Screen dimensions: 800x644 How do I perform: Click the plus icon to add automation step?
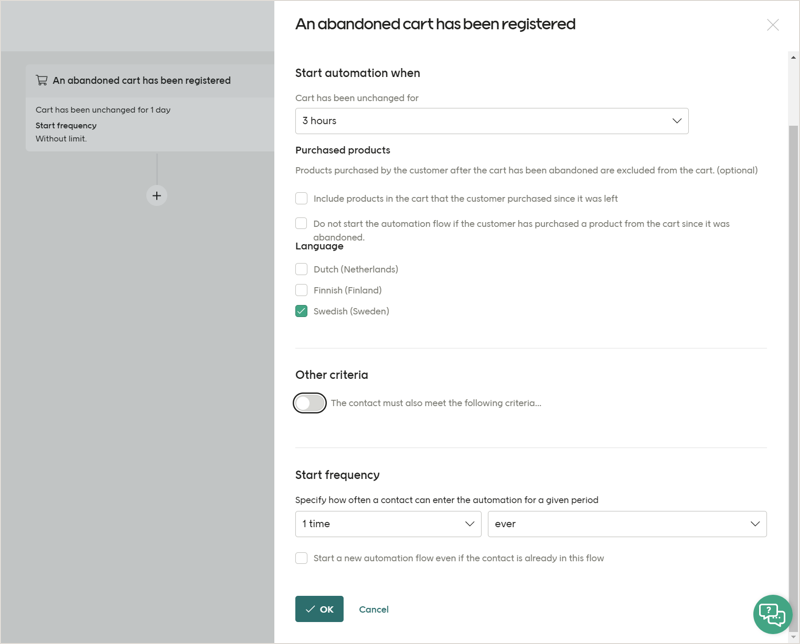tap(156, 196)
